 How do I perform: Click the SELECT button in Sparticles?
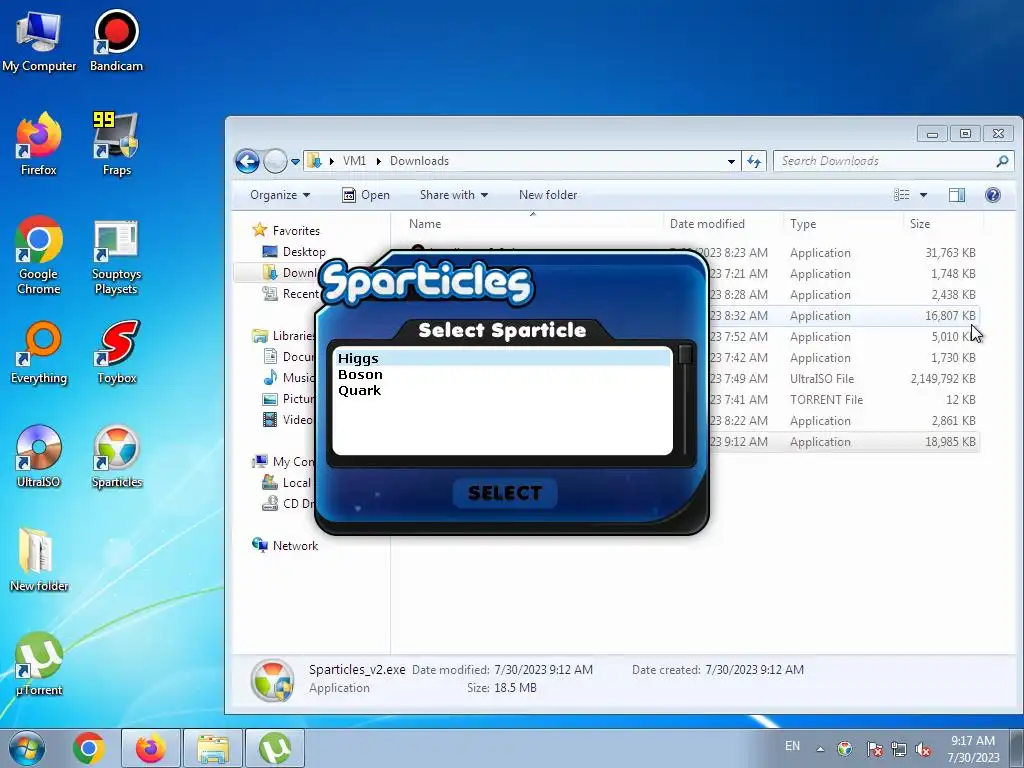505,492
